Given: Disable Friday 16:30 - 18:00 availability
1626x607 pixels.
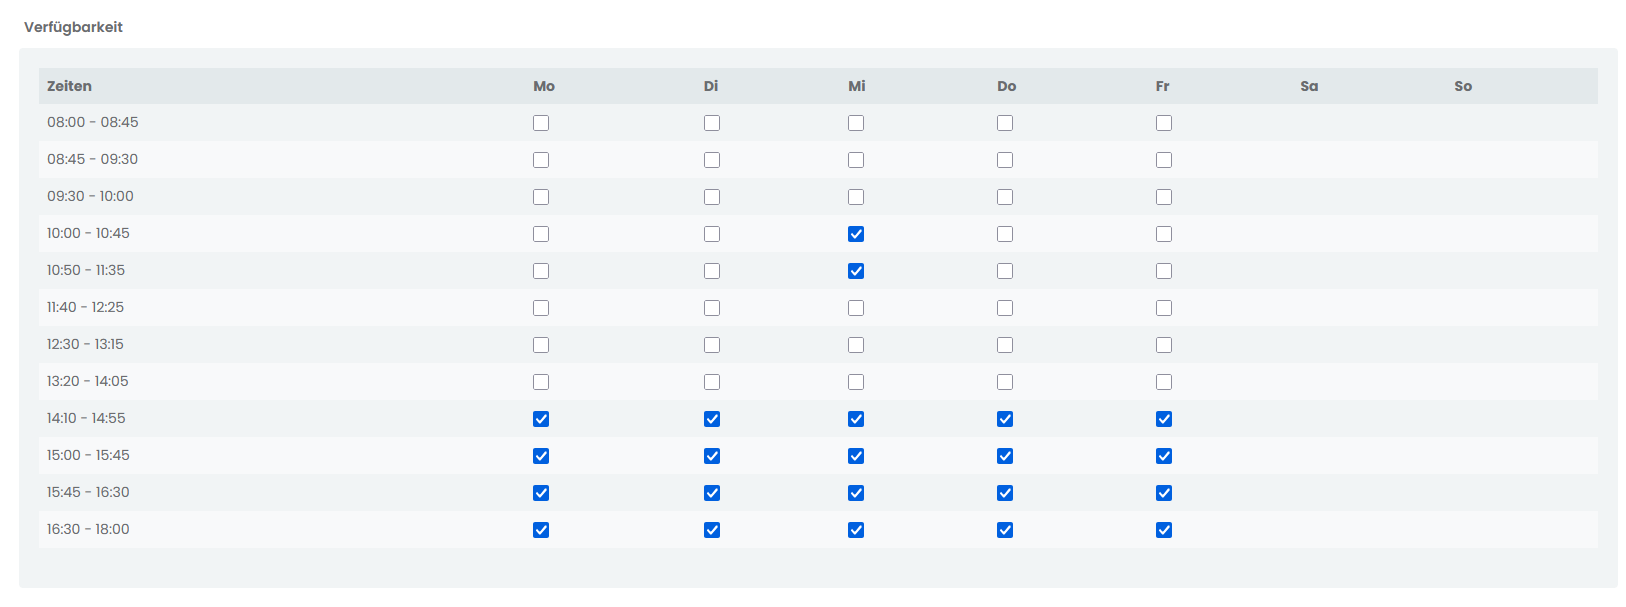Looking at the screenshot, I should click(x=1164, y=530).
